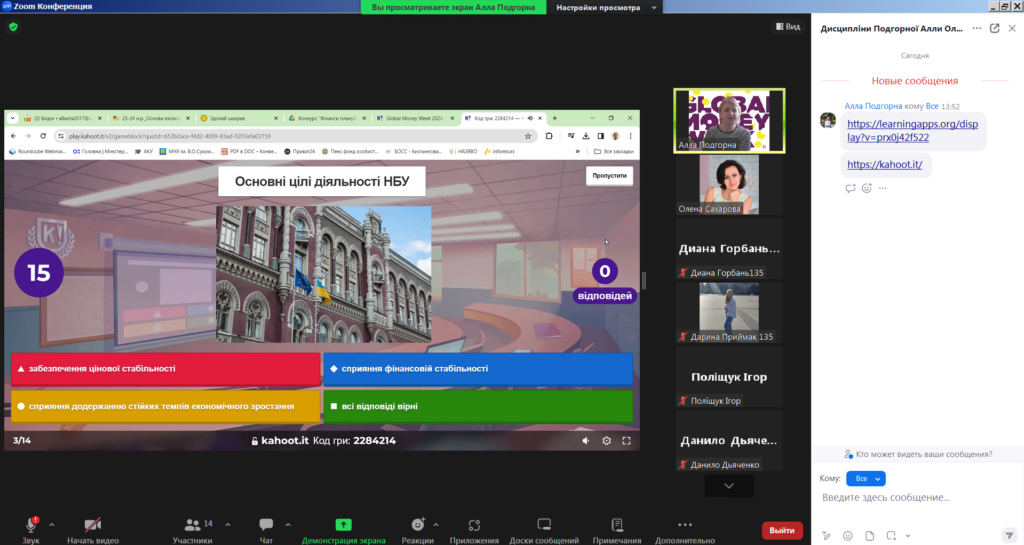Select Дарина Приймак 135 video tile

pyautogui.click(x=729, y=313)
